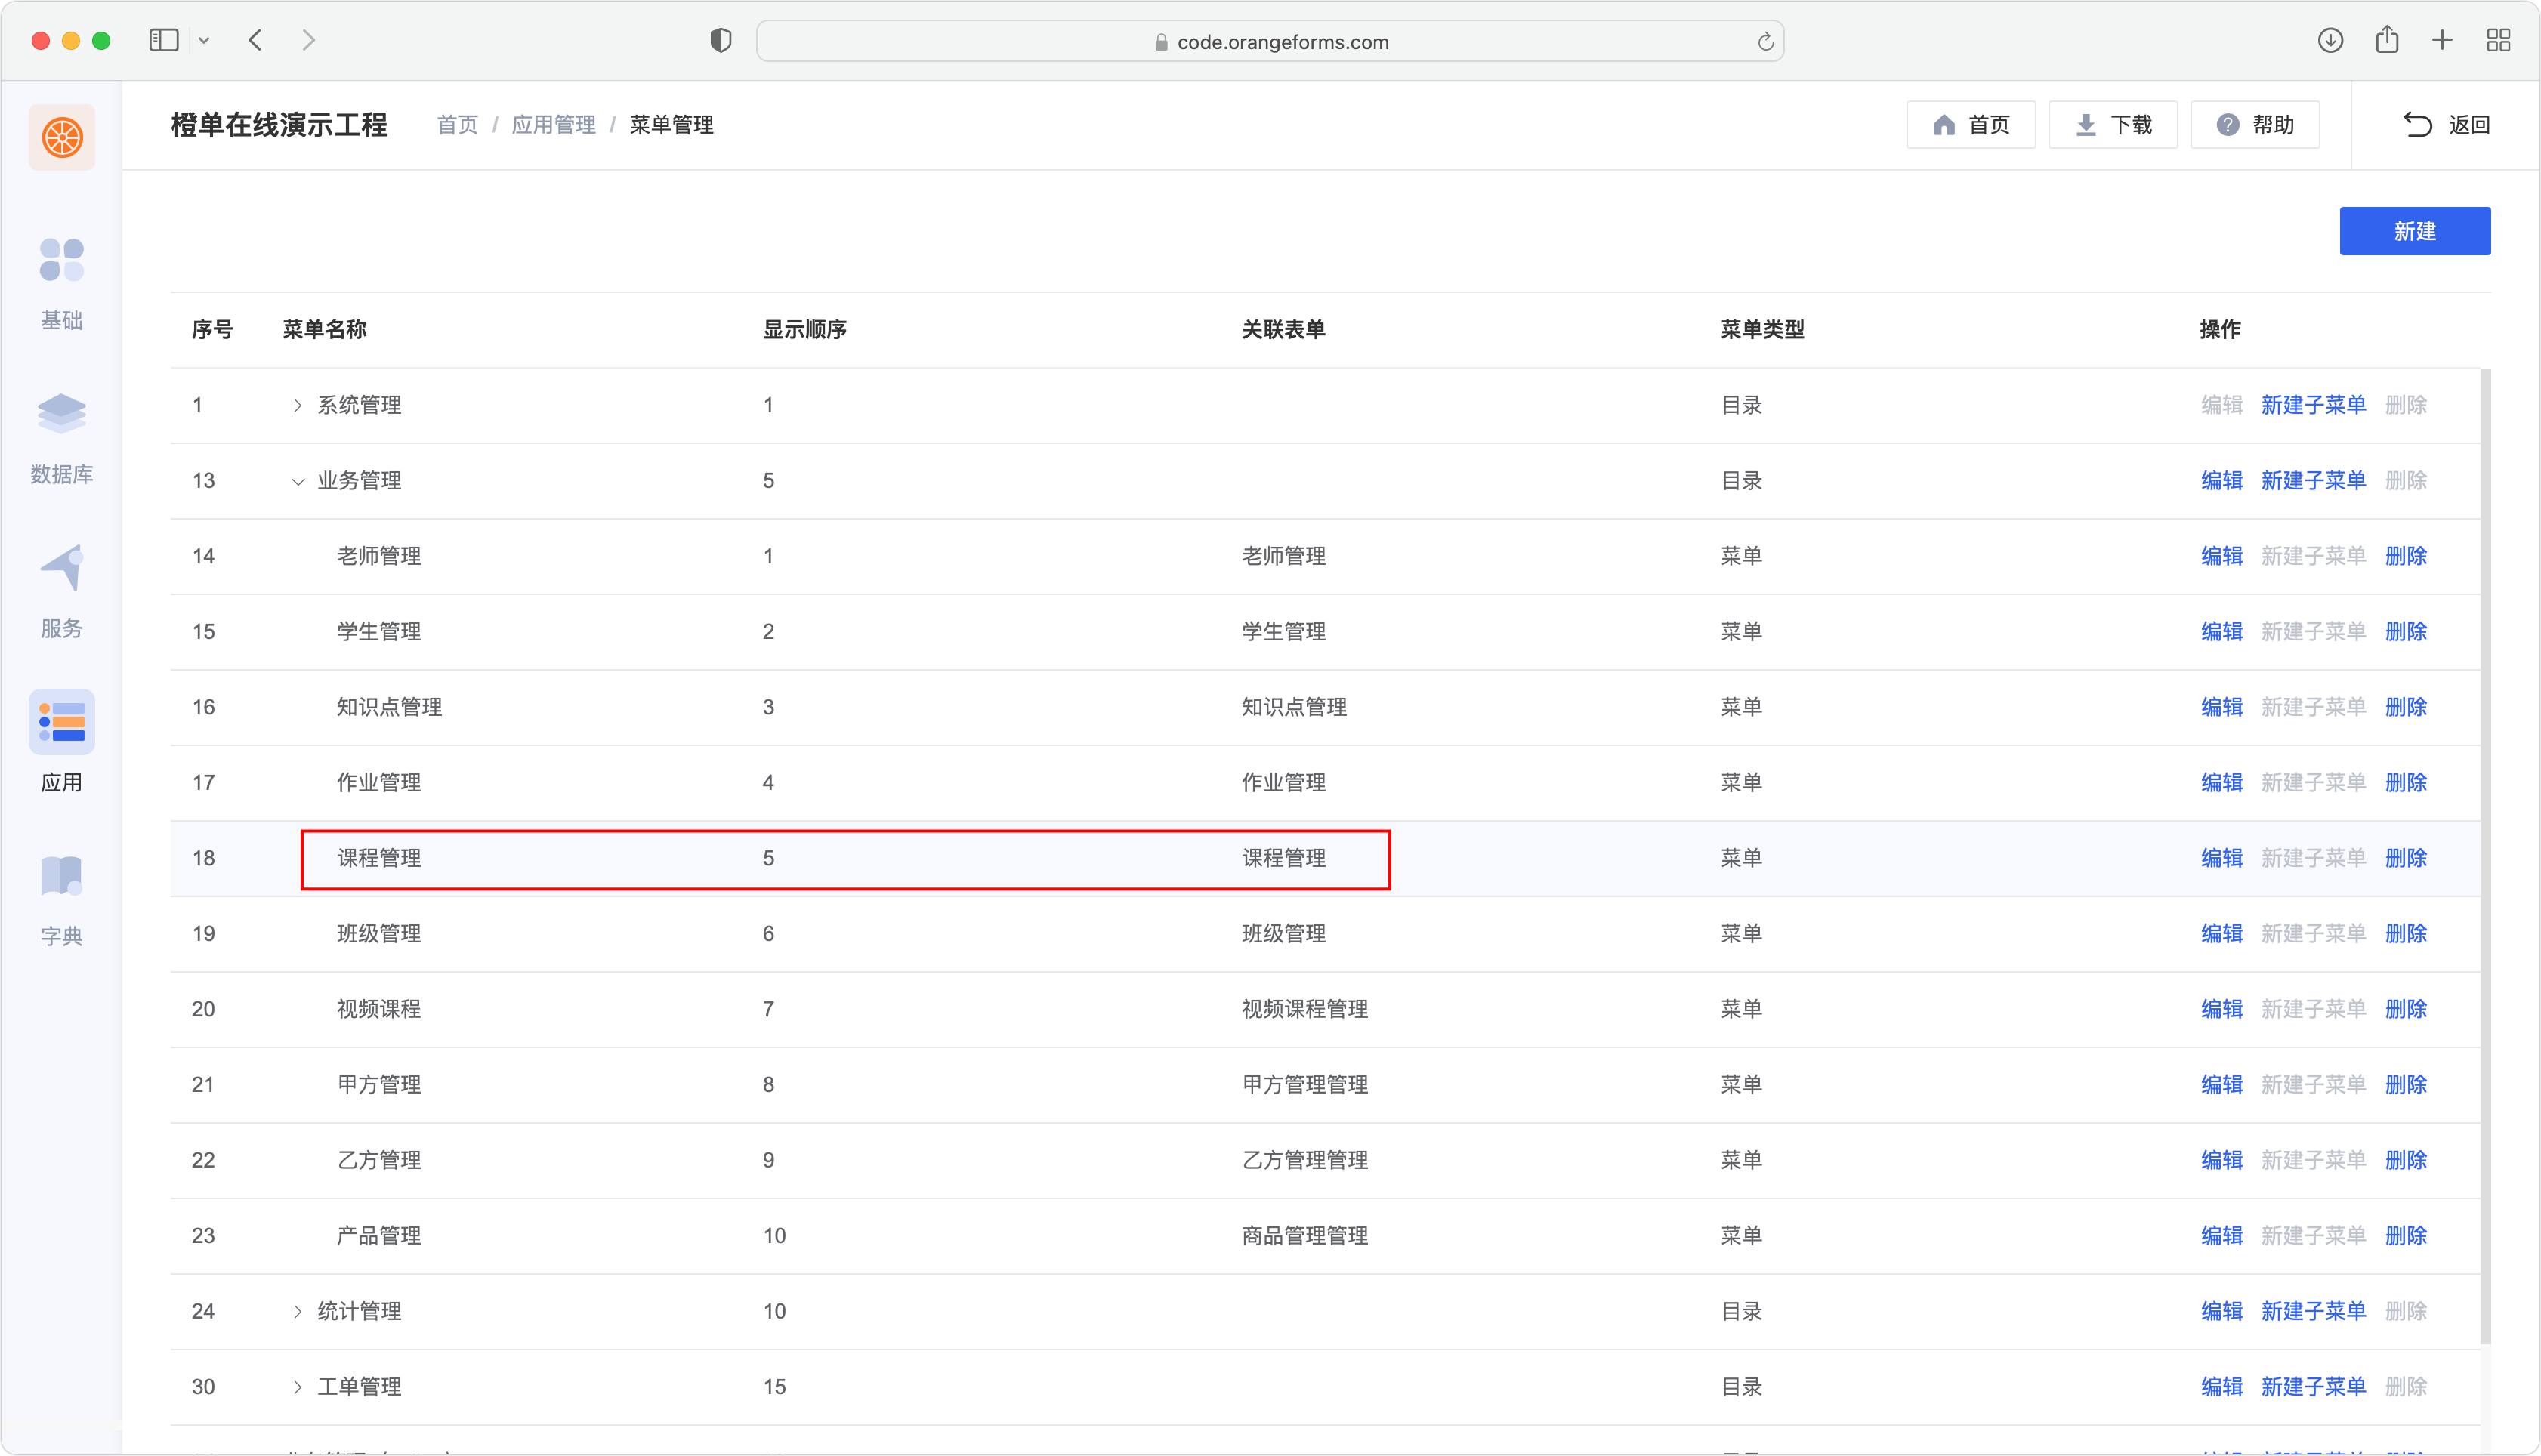The width and height of the screenshot is (2541, 1456).
Task: Go back with the browser back arrow
Action: 256,40
